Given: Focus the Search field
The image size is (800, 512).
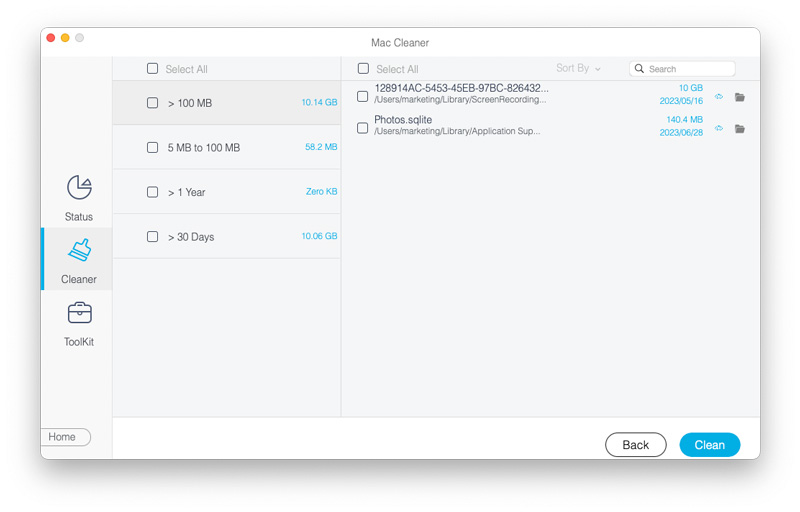Looking at the screenshot, I should tap(682, 68).
